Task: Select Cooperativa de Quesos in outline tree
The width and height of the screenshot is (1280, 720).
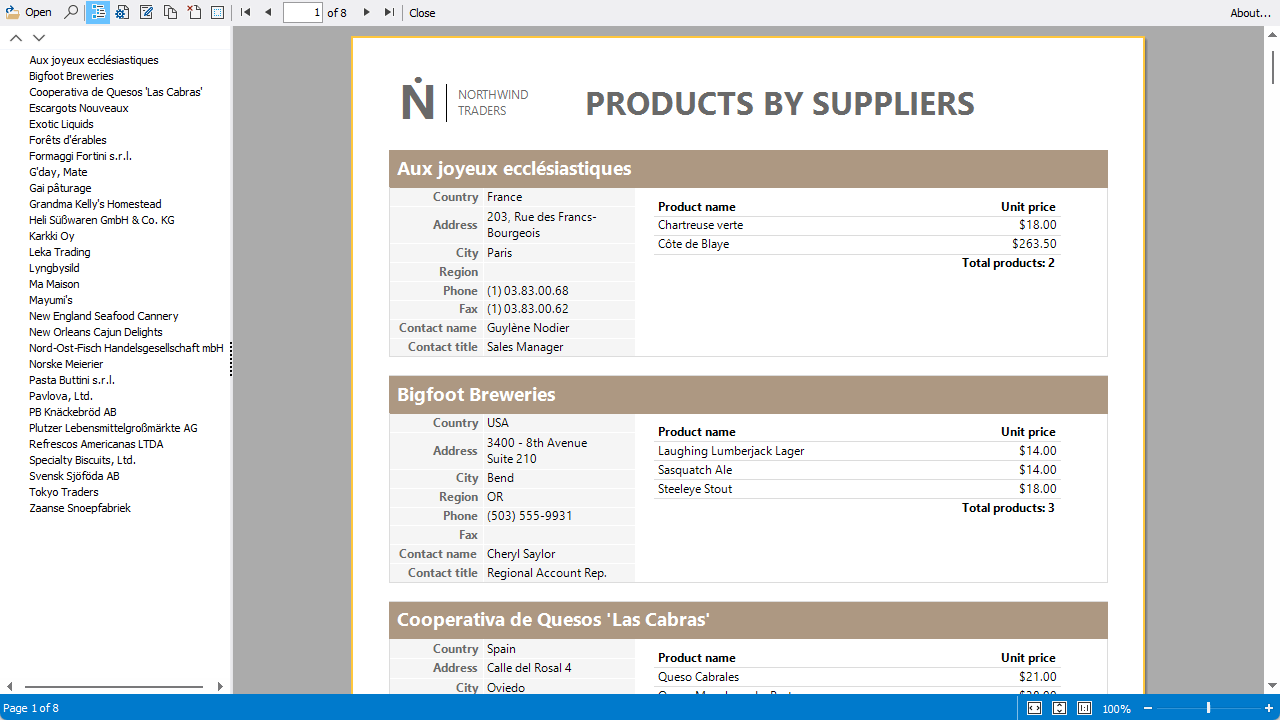Action: (116, 92)
